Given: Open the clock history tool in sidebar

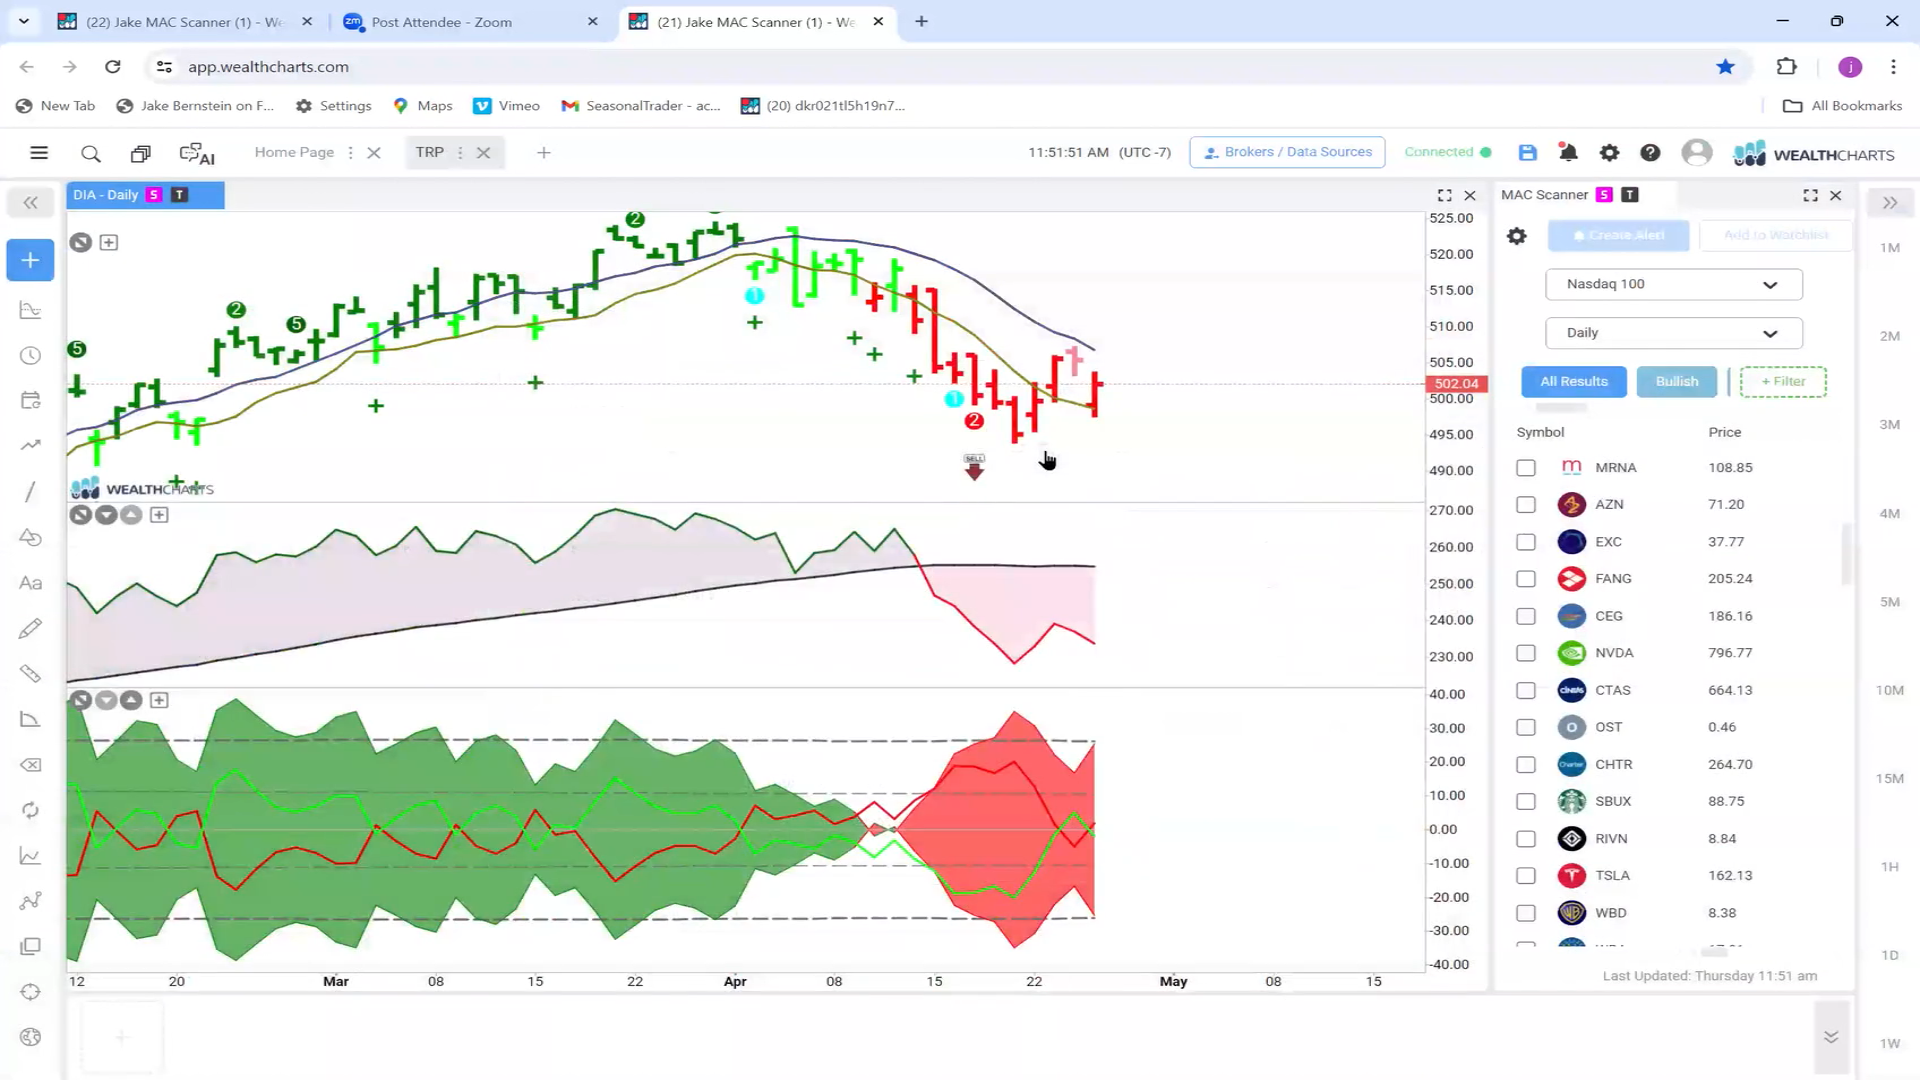Looking at the screenshot, I should [30, 356].
